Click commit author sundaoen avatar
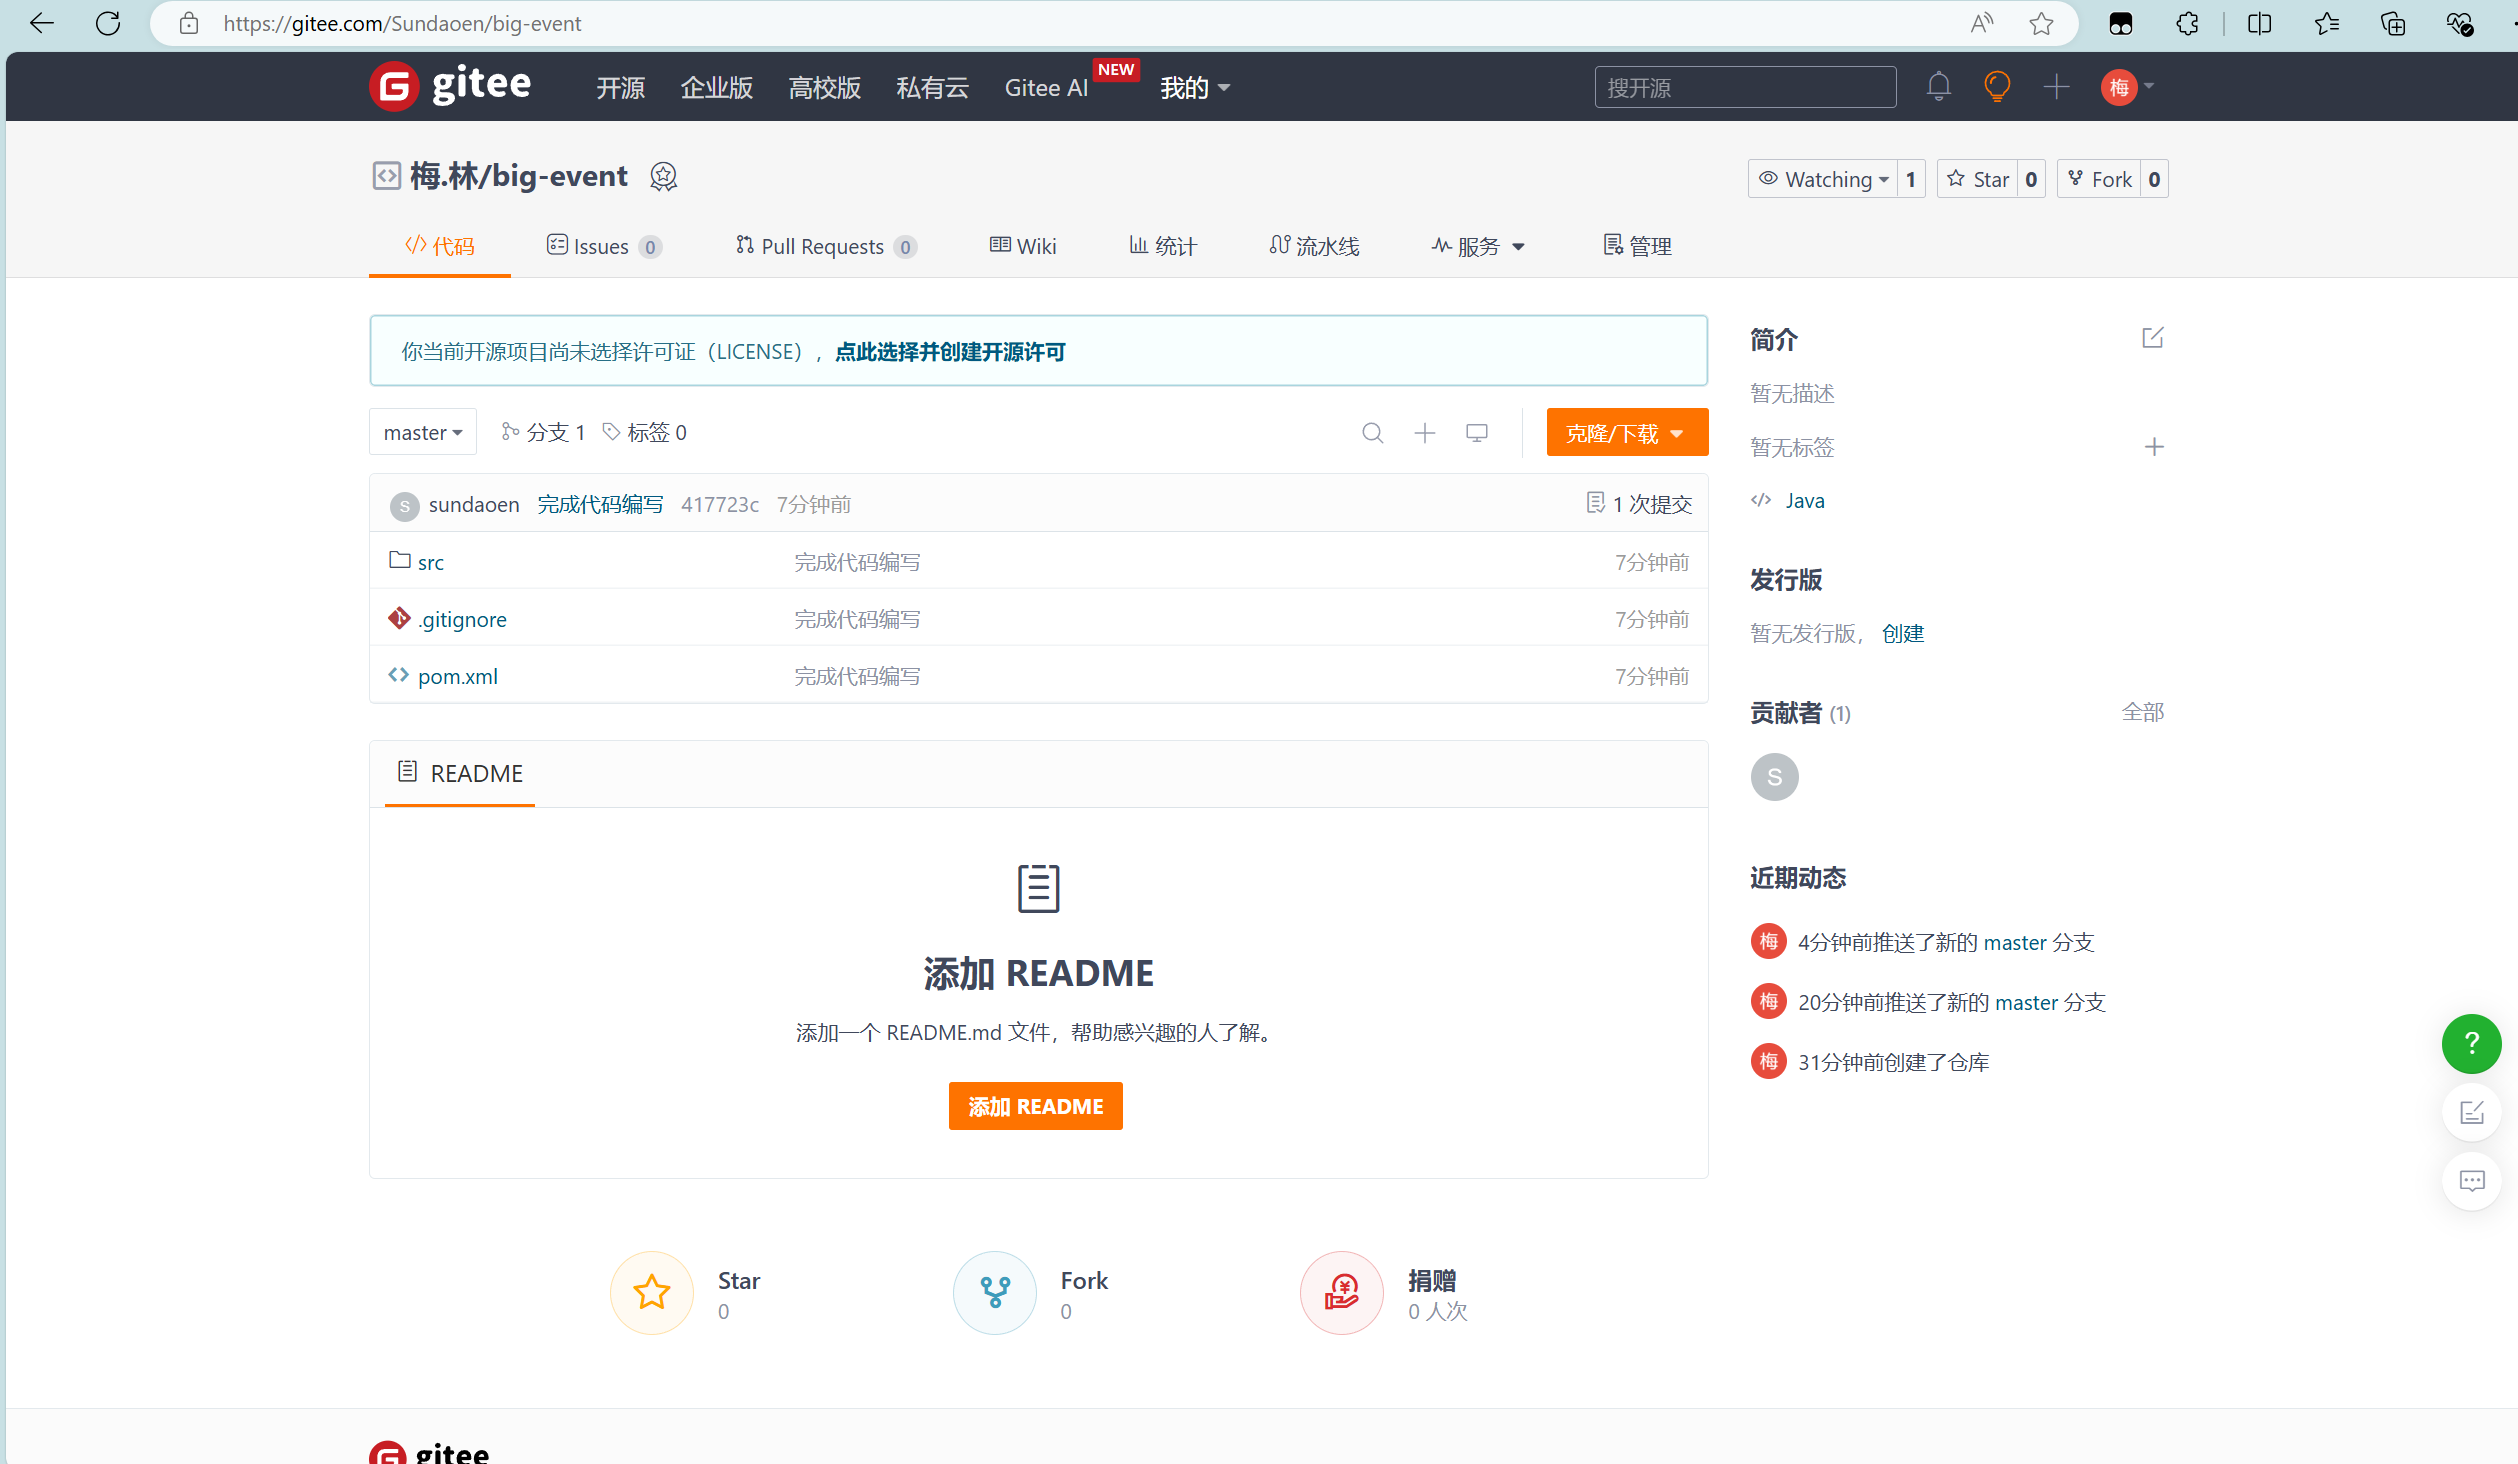This screenshot has height=1464, width=2518. click(404, 505)
